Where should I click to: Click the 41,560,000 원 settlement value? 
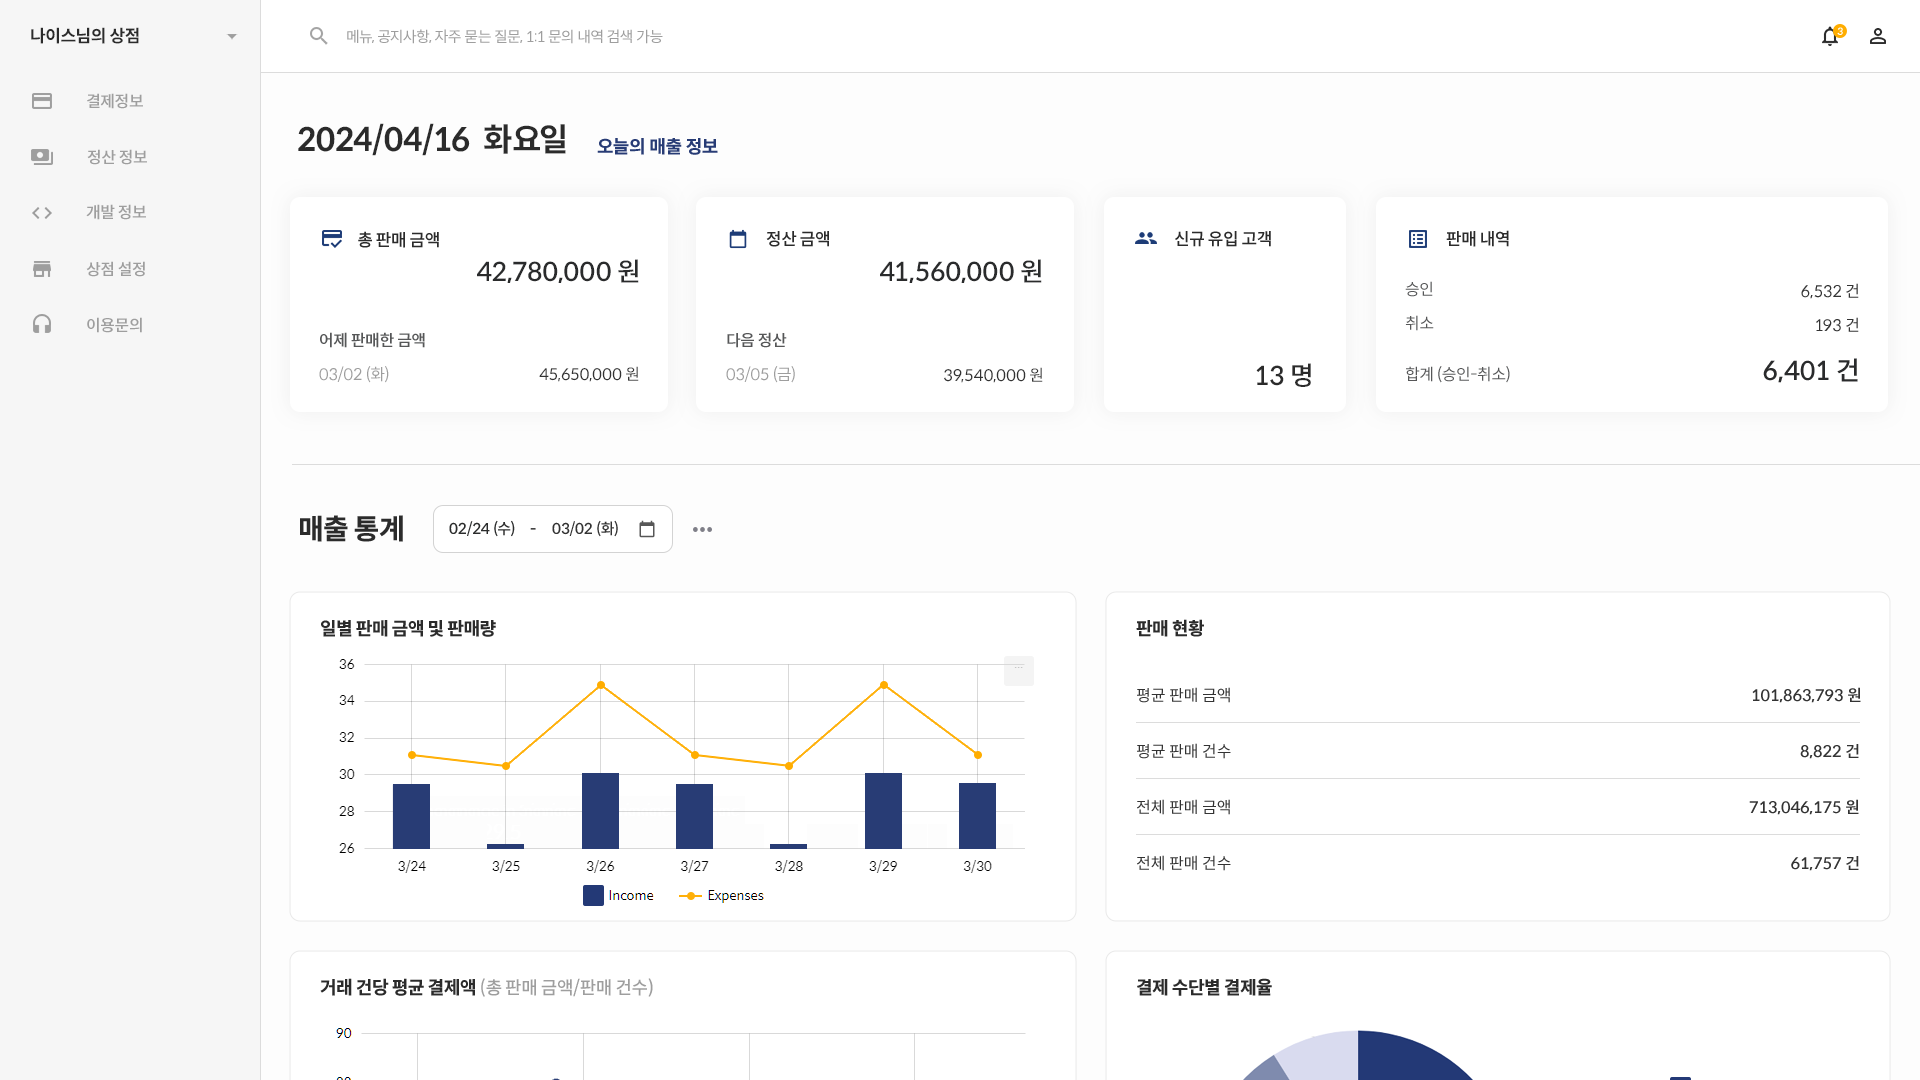pos(961,272)
